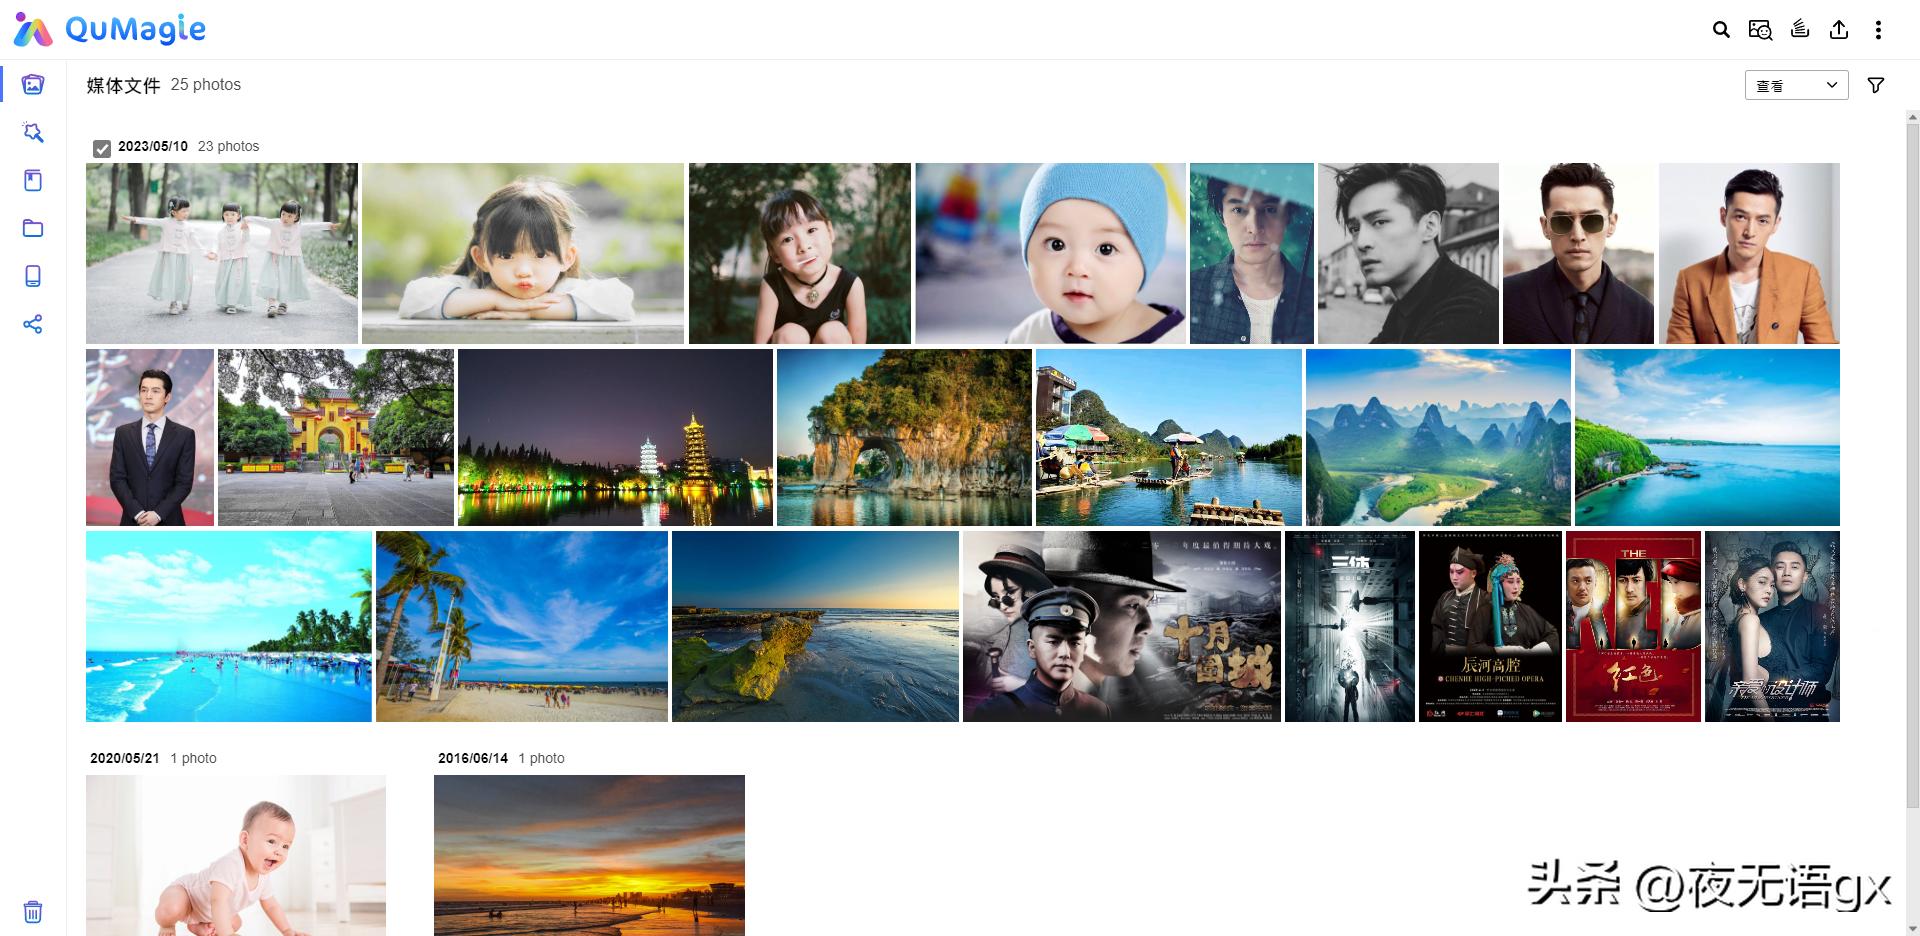Open photo of girl resting chin on hands
This screenshot has height=936, width=1920.
pos(523,253)
